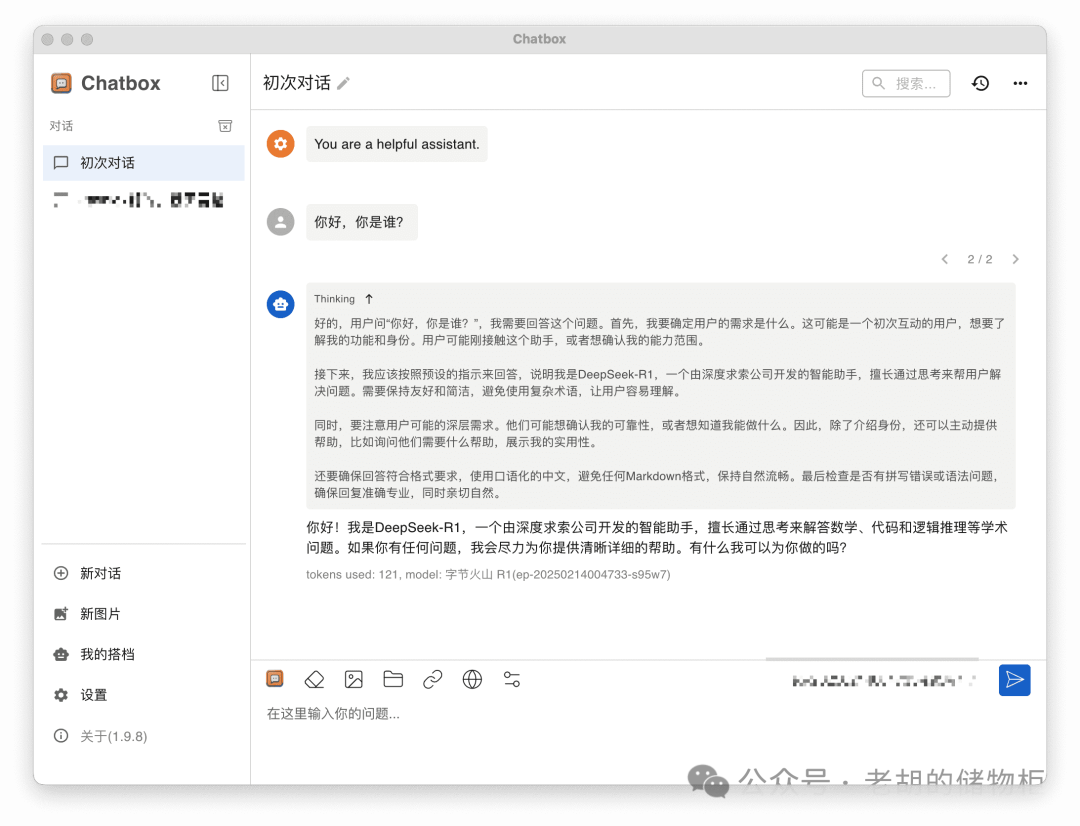Select the 初次对话 conversation in sidebar
The image size is (1080, 826).
pos(143,163)
